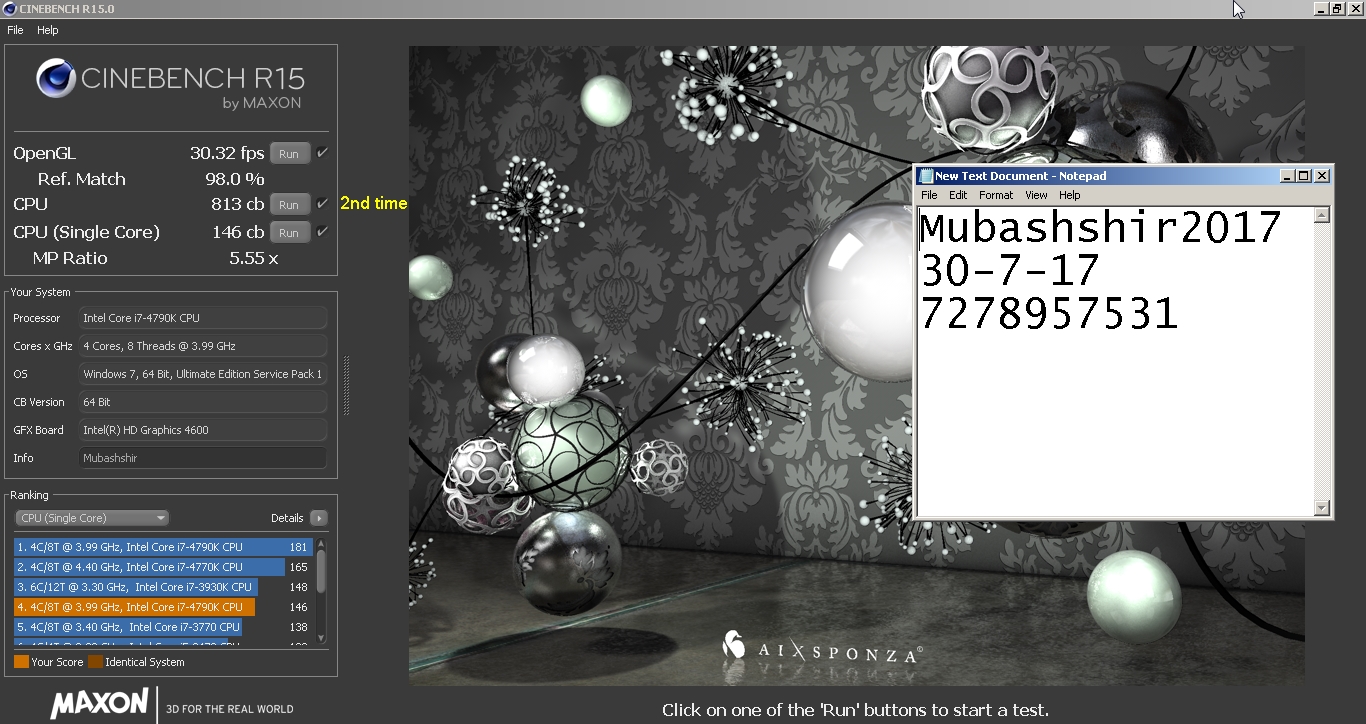Open the CPU (Single Core) ranking dropdown
The width and height of the screenshot is (1366, 724).
(92, 518)
